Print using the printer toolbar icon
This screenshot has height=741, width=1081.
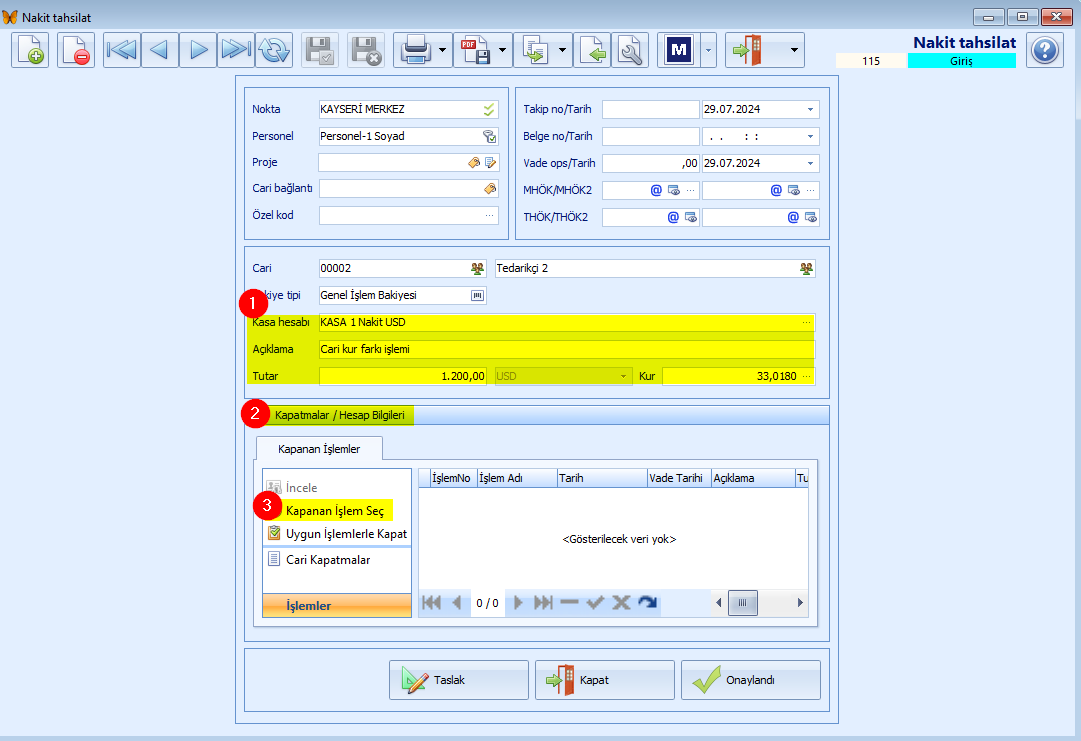415,50
